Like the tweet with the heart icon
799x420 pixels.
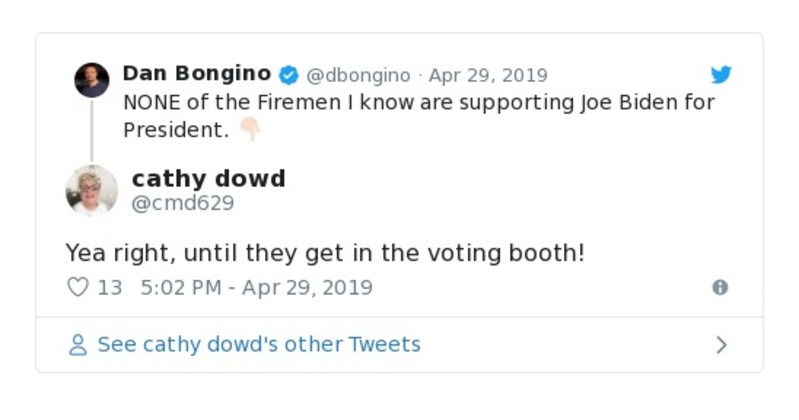78,288
